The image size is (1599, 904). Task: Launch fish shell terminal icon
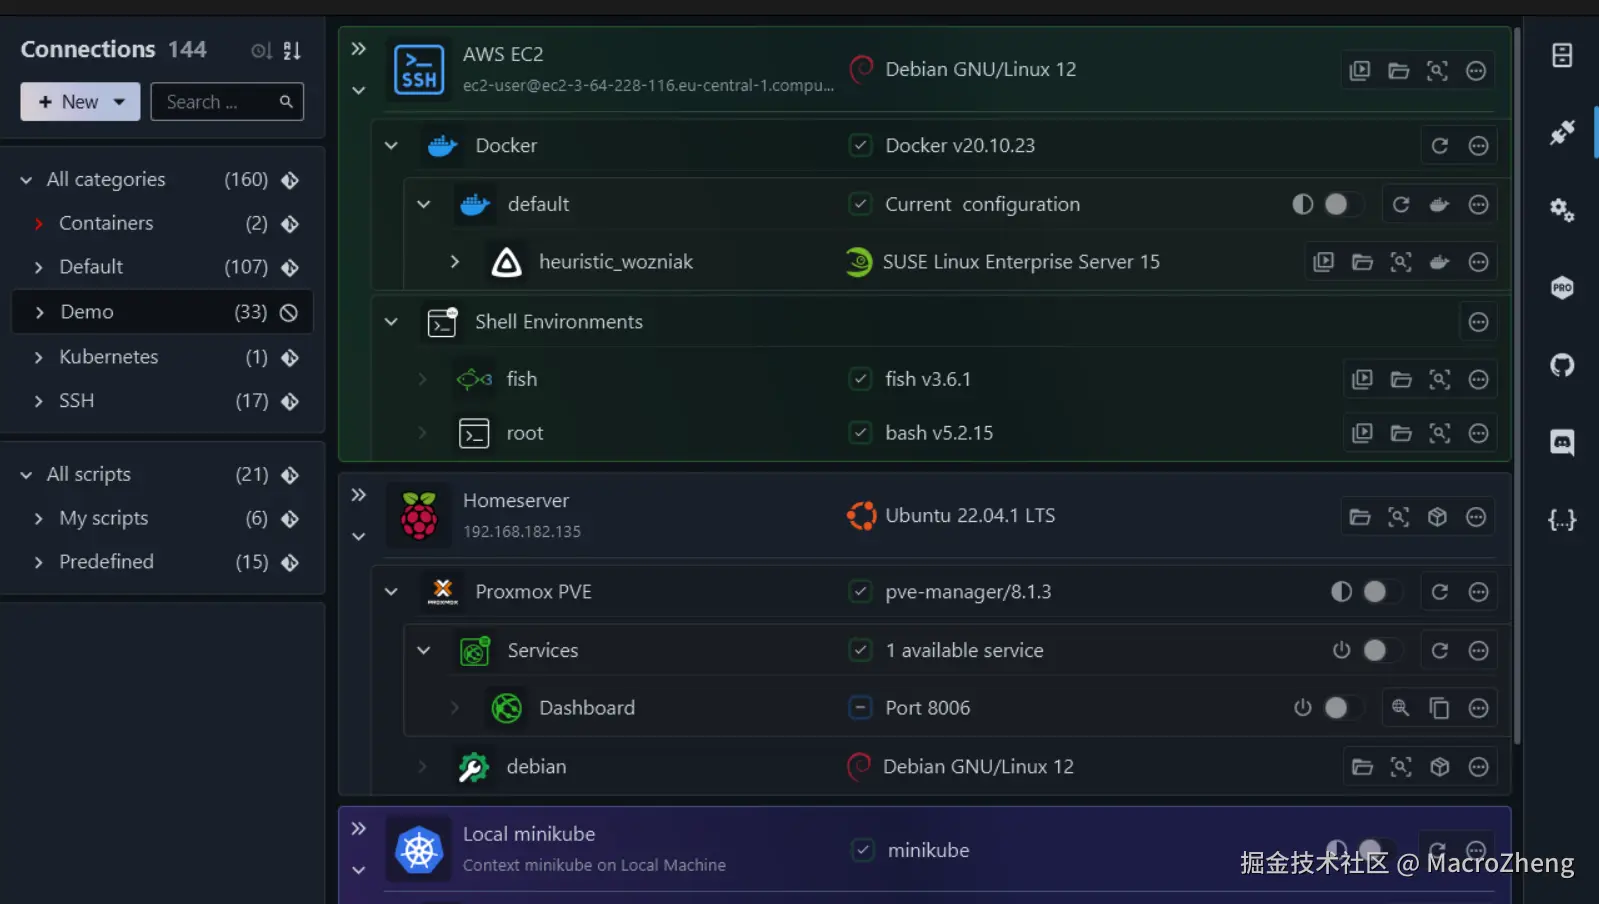point(1362,380)
